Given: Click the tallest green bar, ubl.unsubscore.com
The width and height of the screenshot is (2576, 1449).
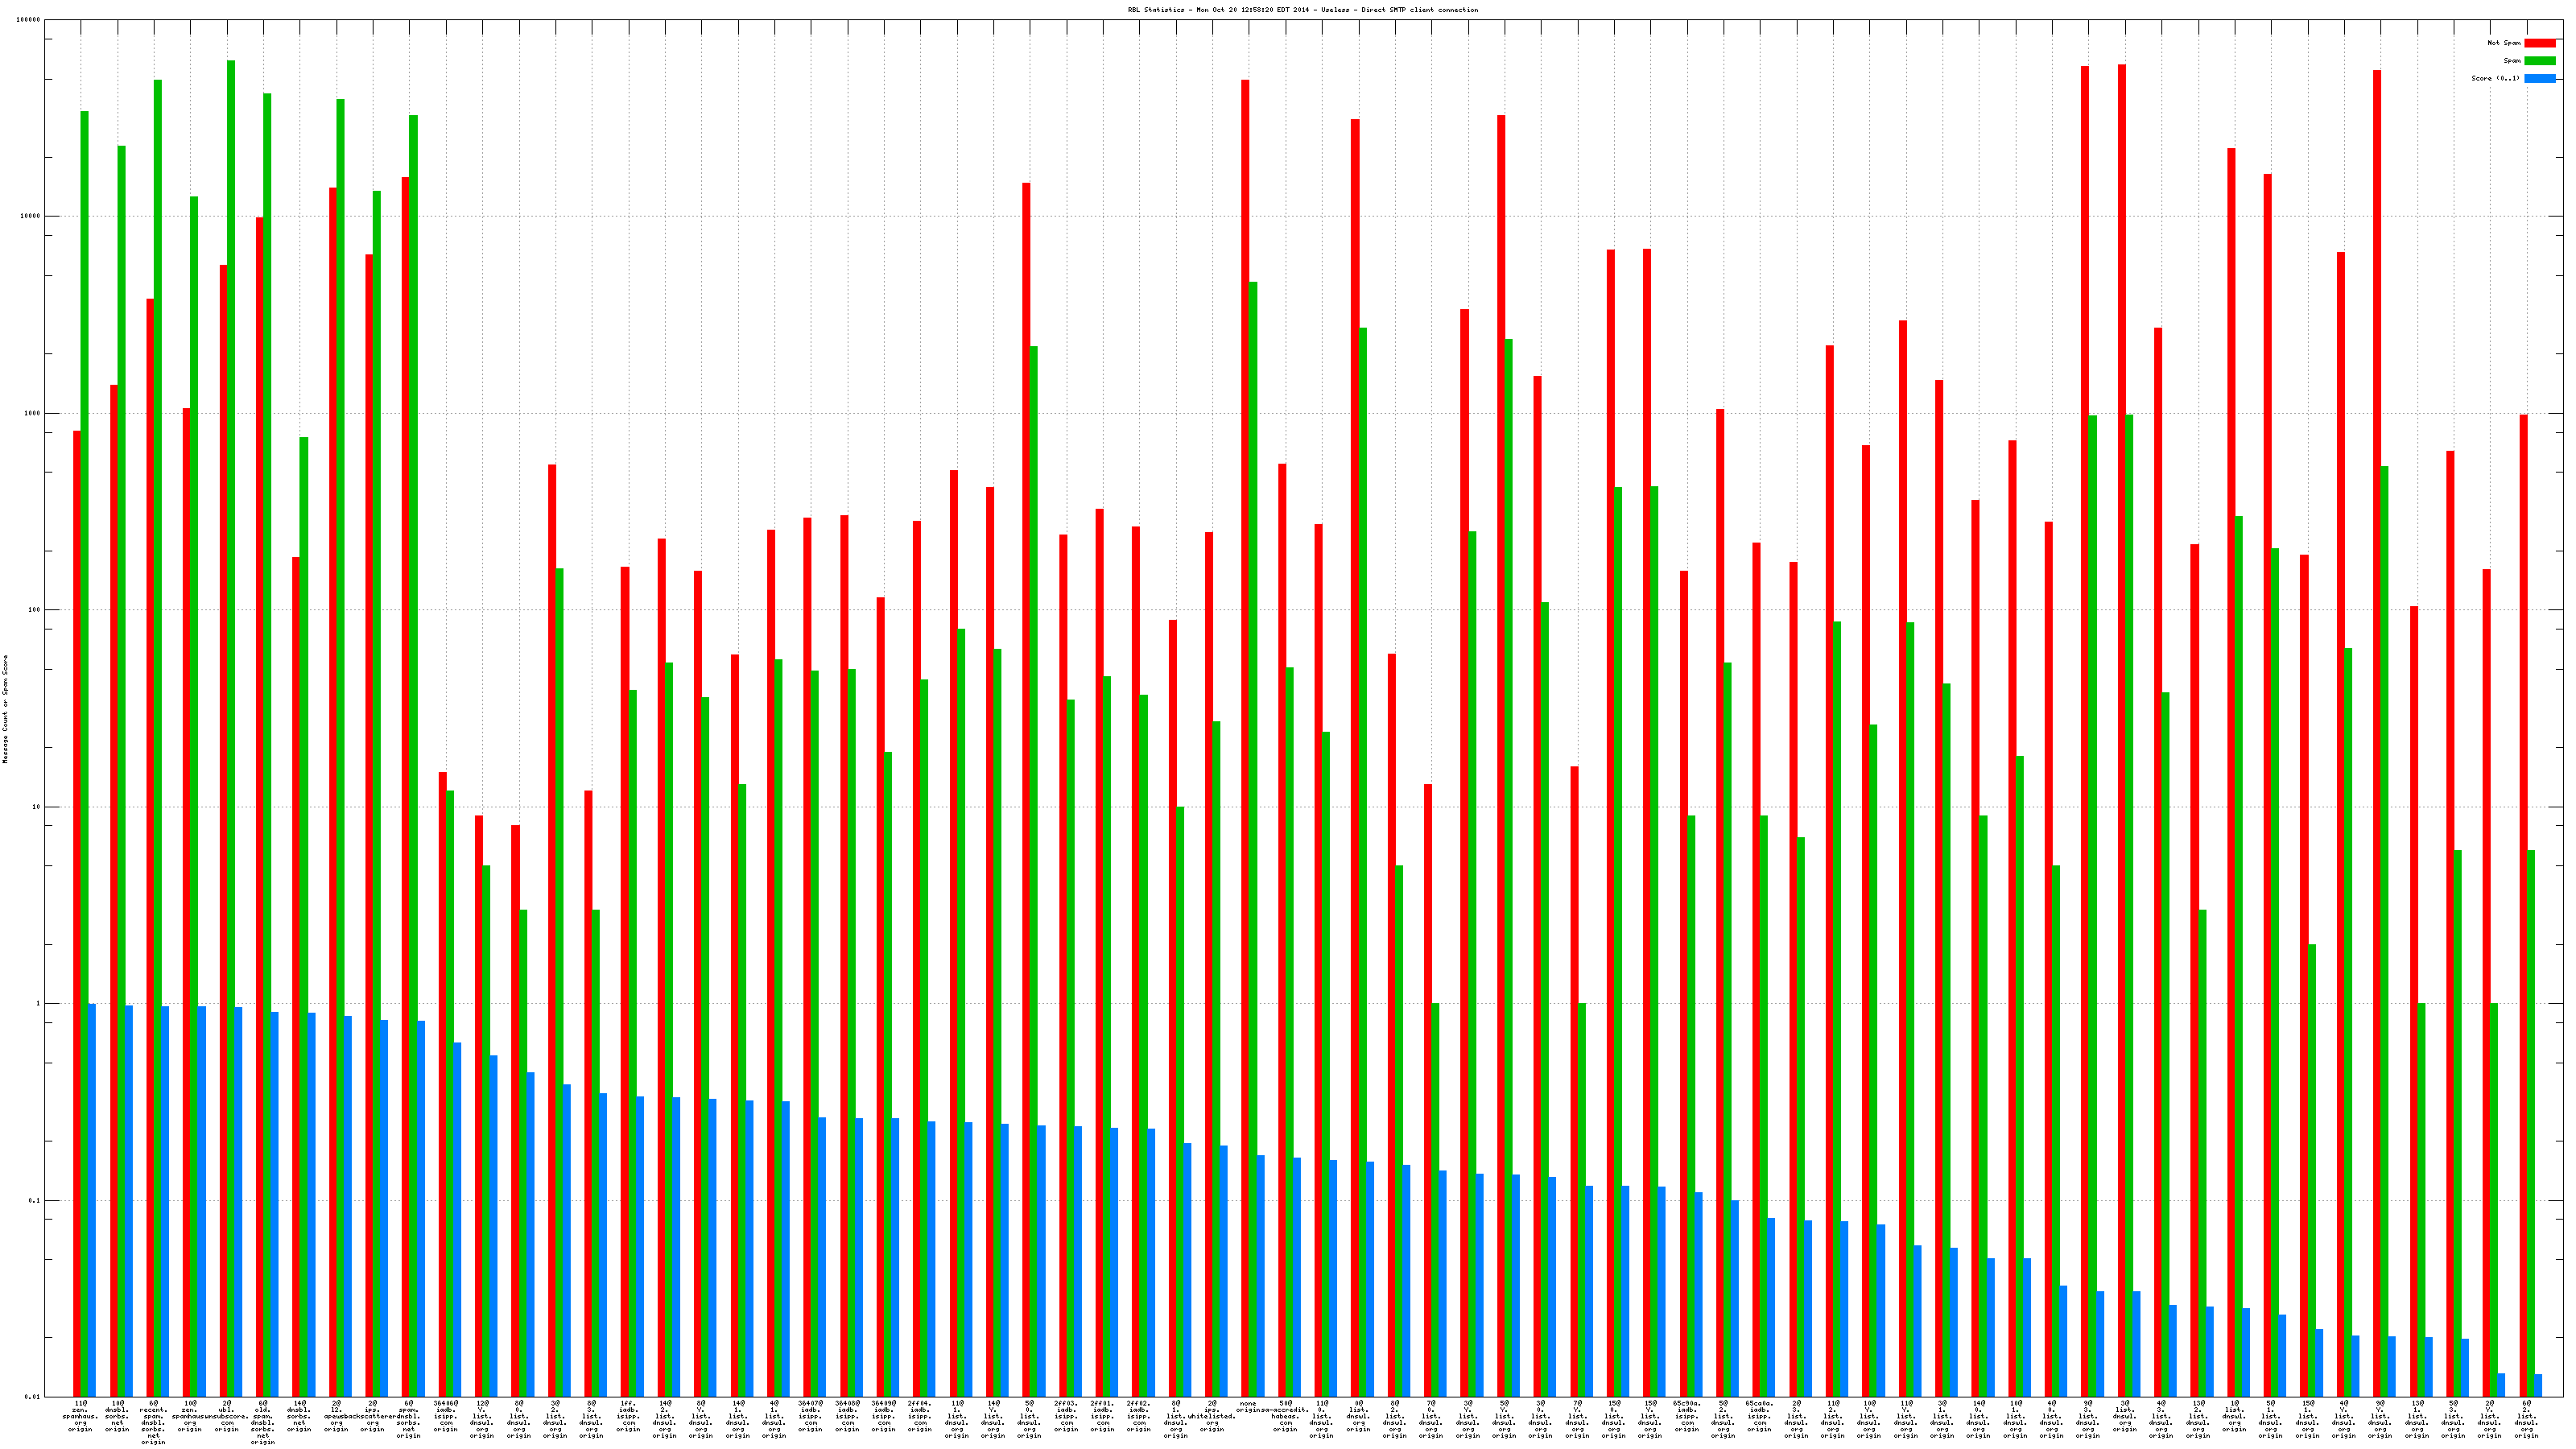Looking at the screenshot, I should click(231, 700).
